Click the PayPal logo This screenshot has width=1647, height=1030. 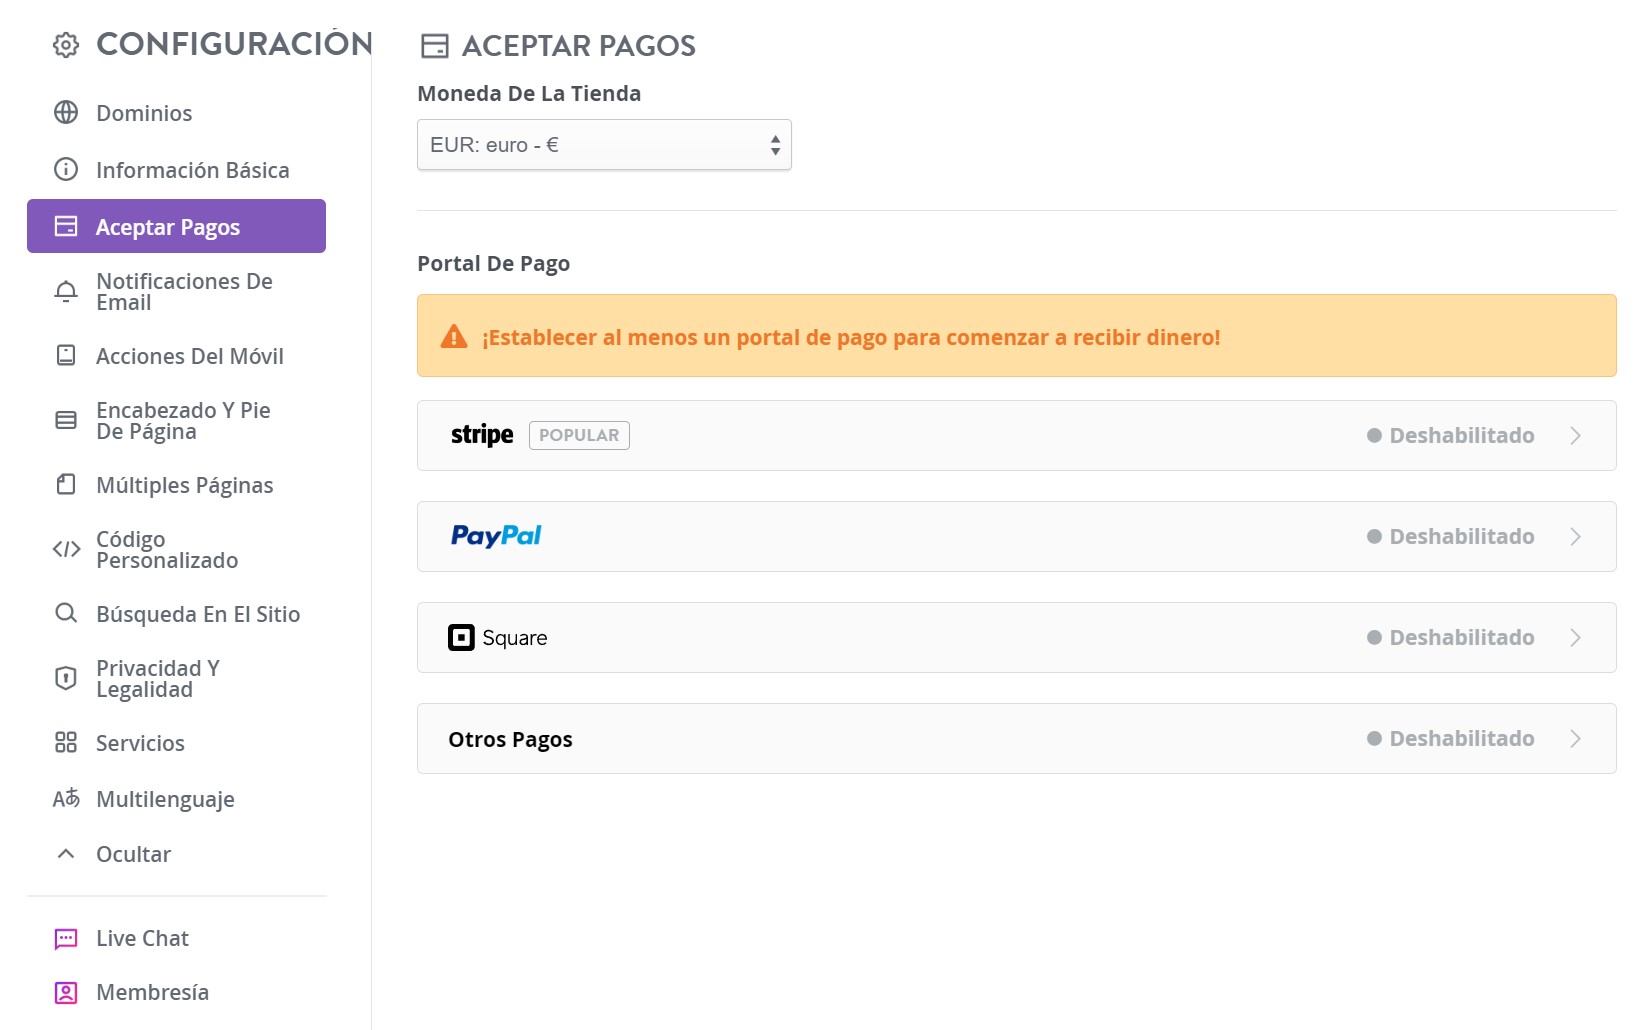tap(495, 536)
